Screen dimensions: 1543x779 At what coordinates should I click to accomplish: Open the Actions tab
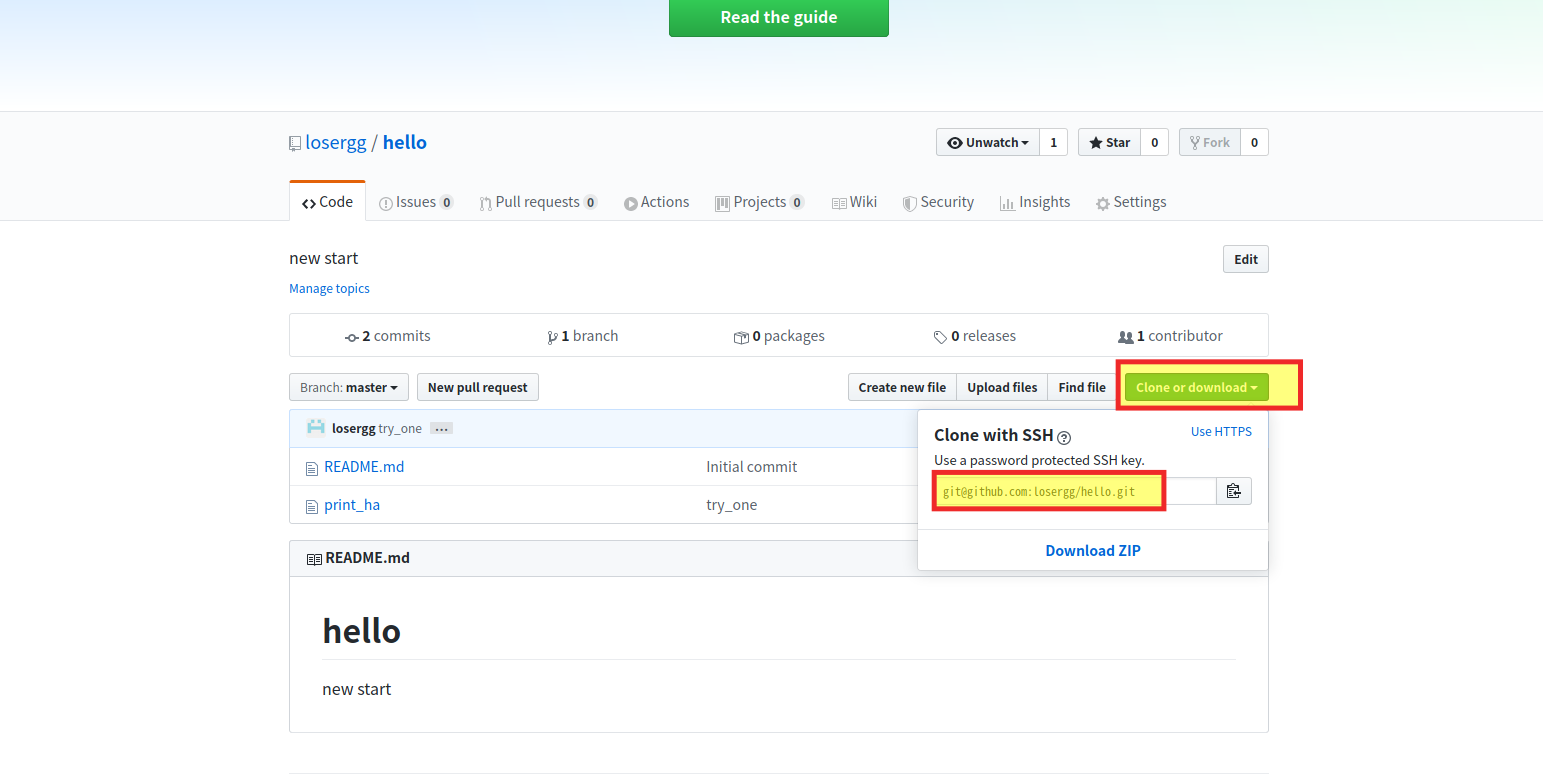pos(656,202)
